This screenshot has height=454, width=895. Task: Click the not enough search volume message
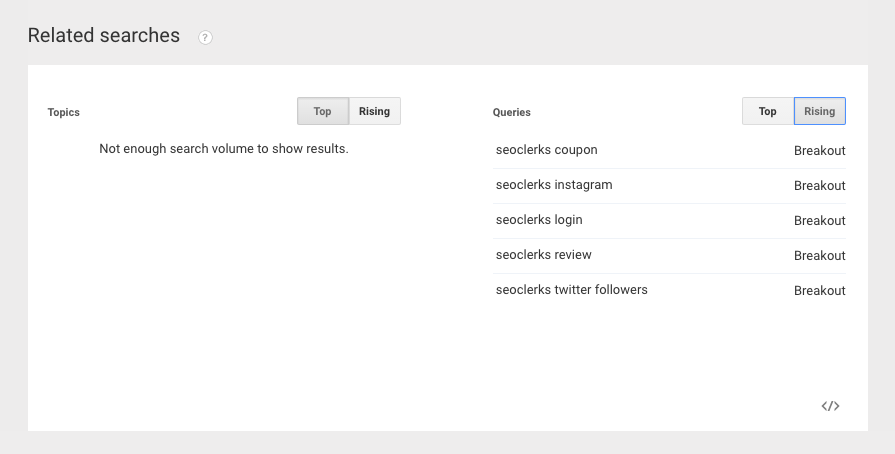click(x=224, y=149)
